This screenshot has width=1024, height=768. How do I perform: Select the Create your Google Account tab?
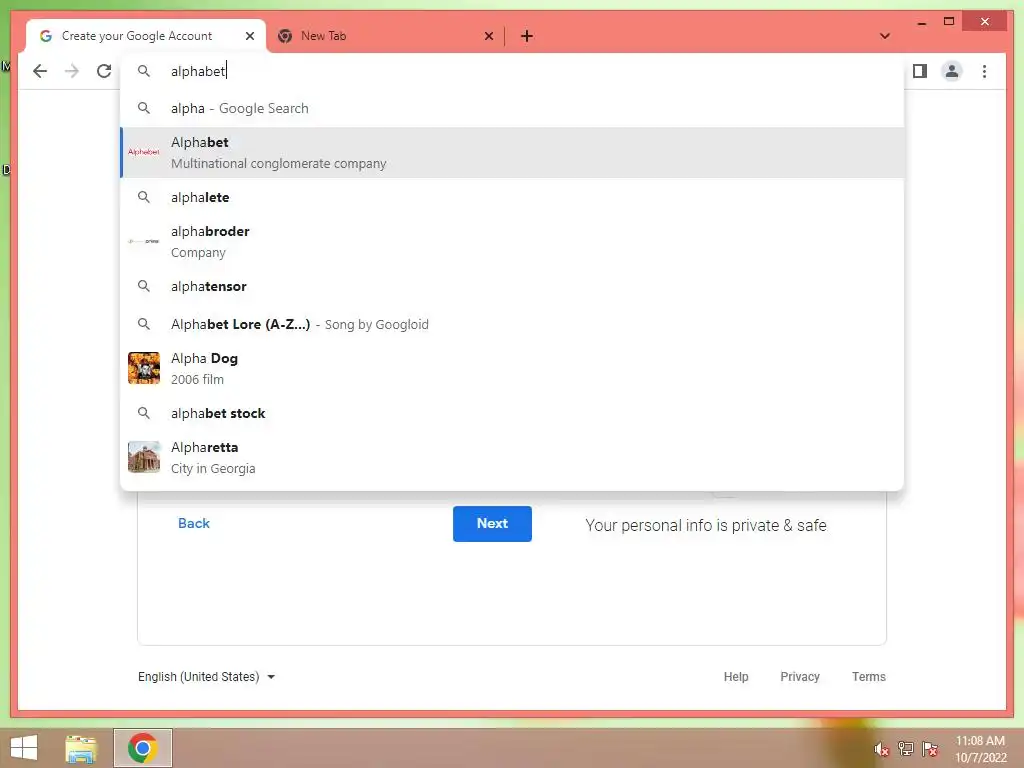[x=145, y=36]
